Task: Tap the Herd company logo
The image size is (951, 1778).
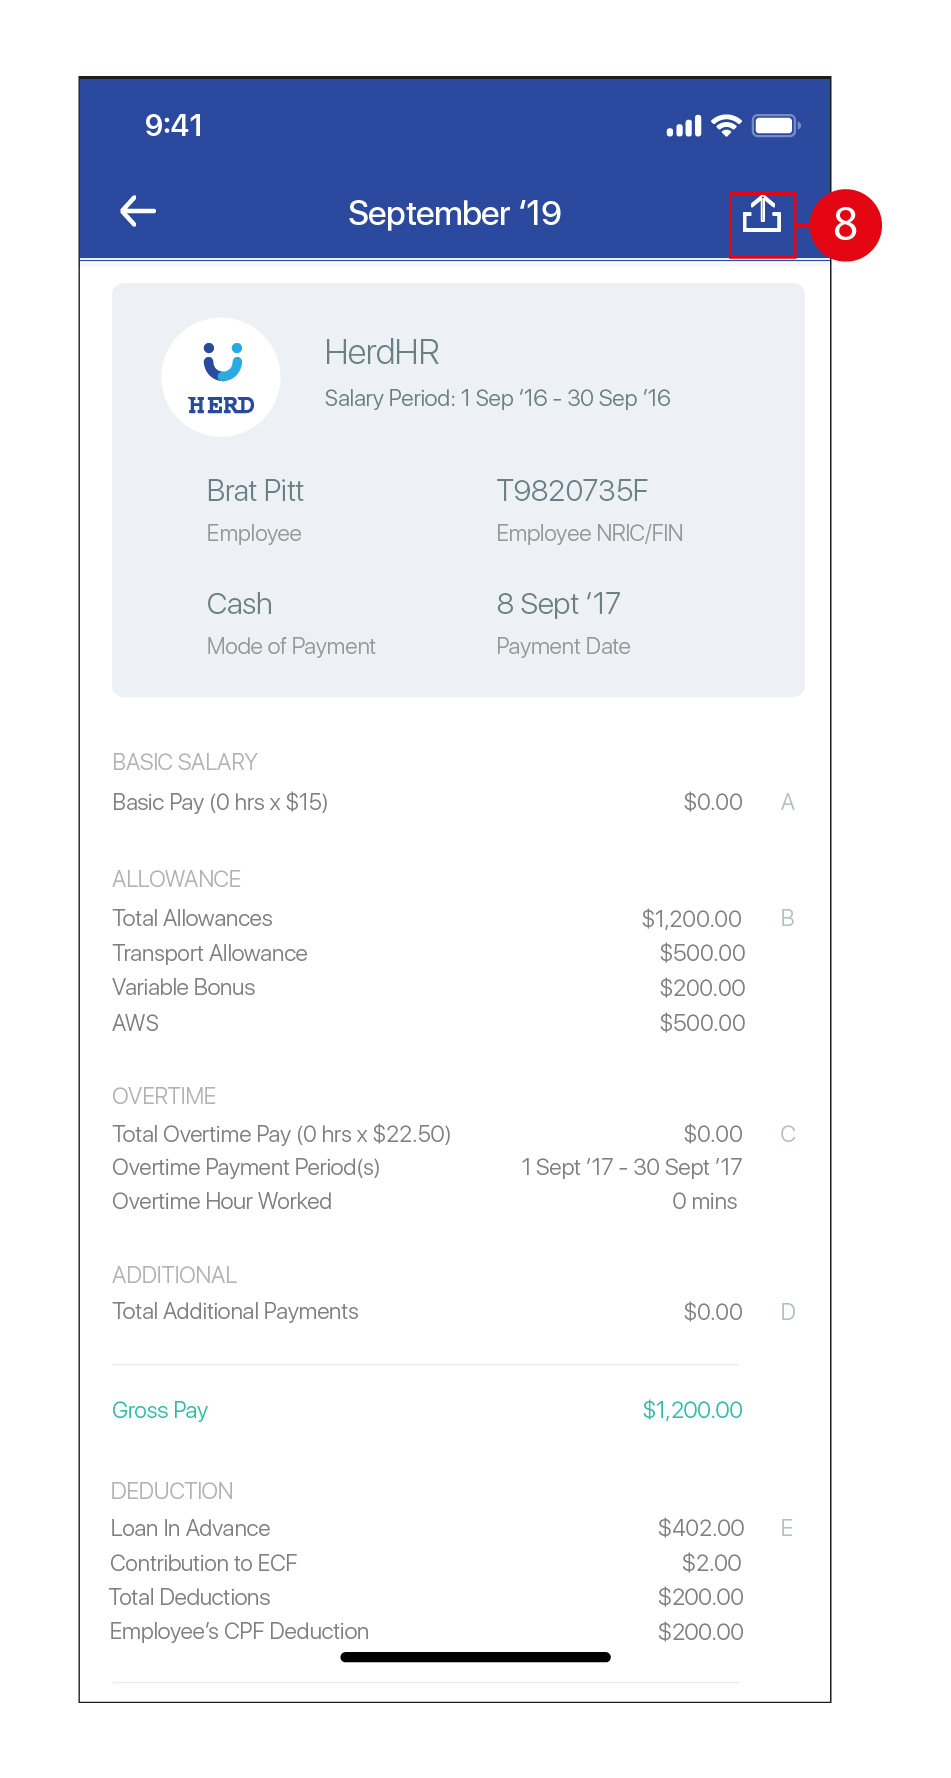Action: [221, 378]
